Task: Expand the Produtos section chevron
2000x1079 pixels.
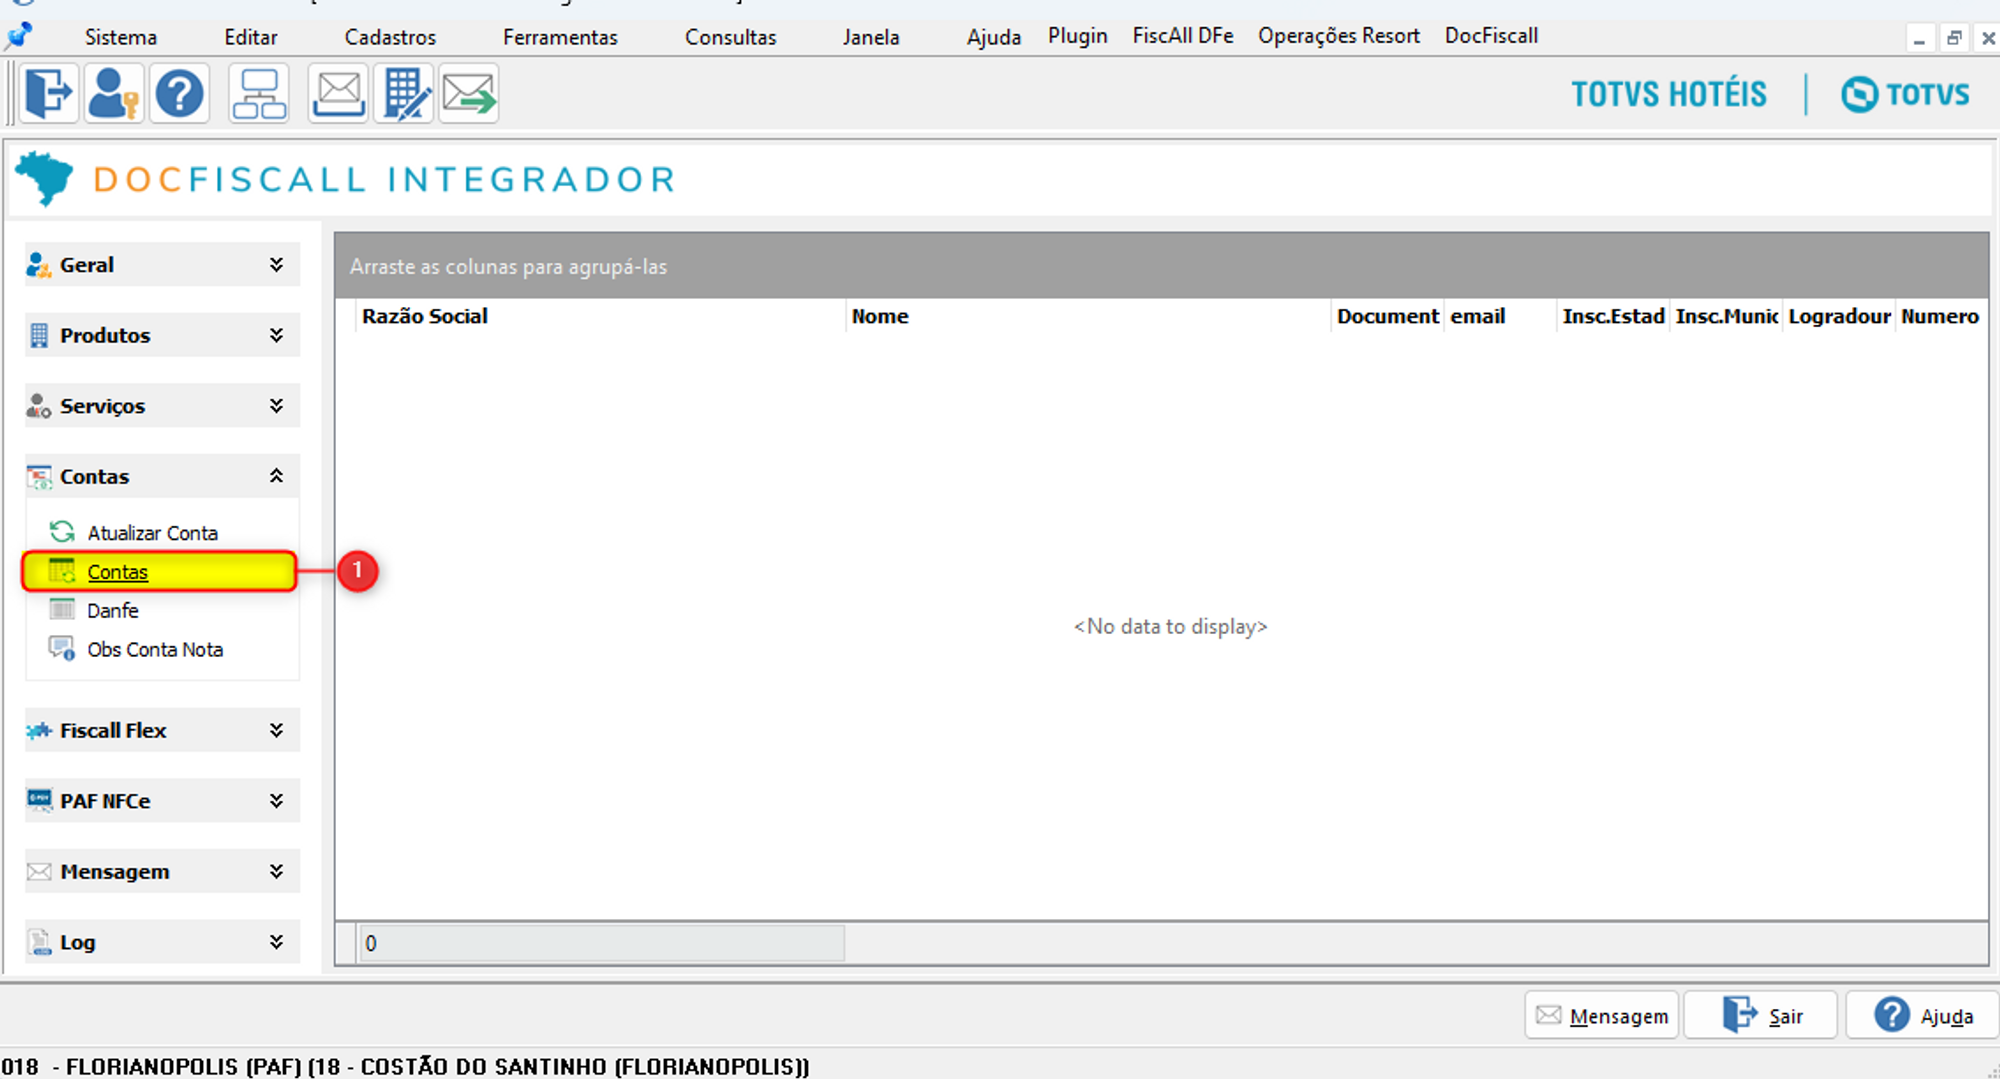Action: coord(276,335)
